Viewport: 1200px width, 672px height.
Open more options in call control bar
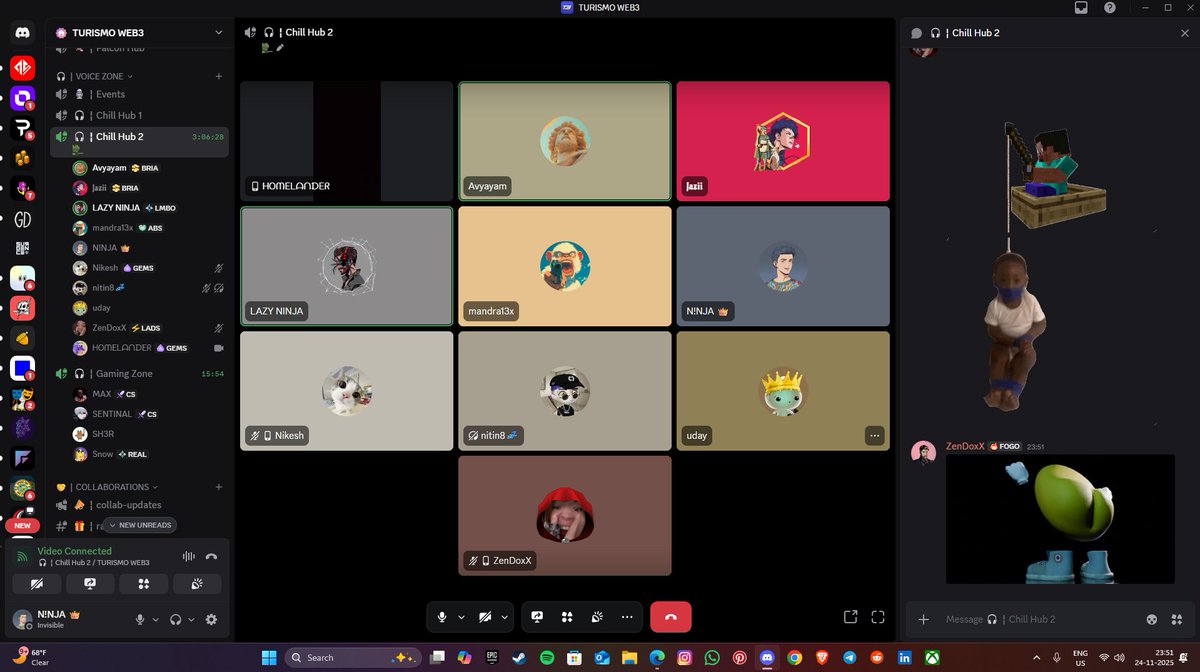click(x=627, y=617)
